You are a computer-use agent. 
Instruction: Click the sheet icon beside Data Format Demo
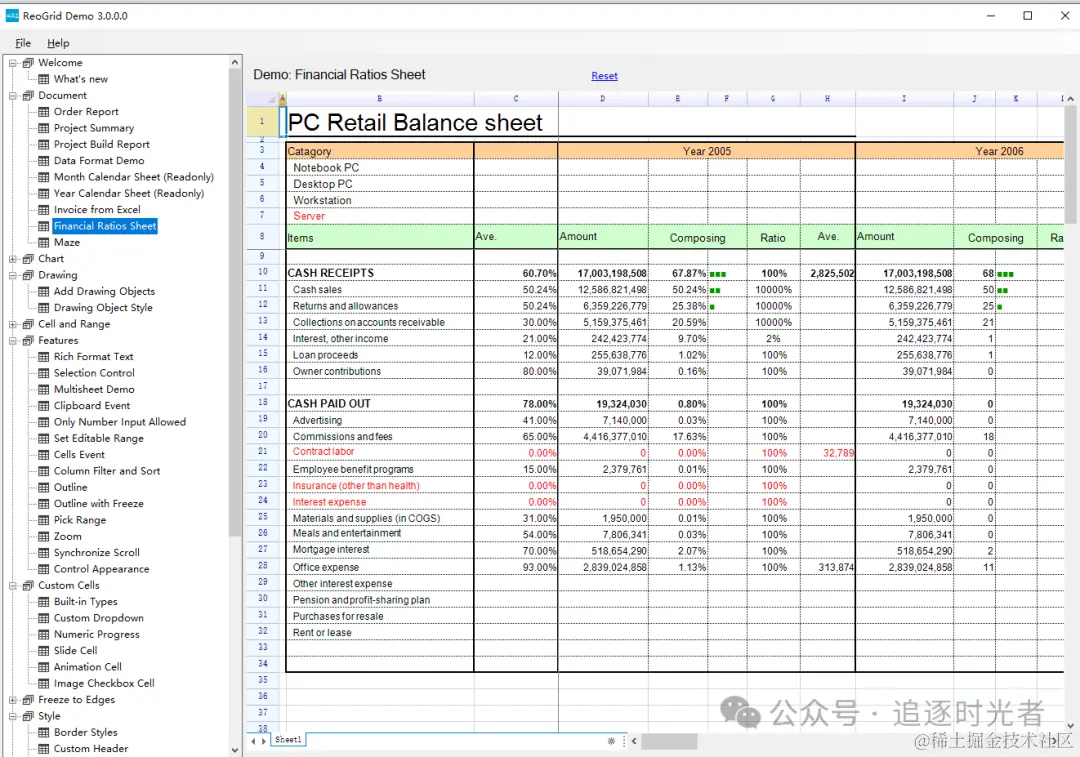coord(43,160)
